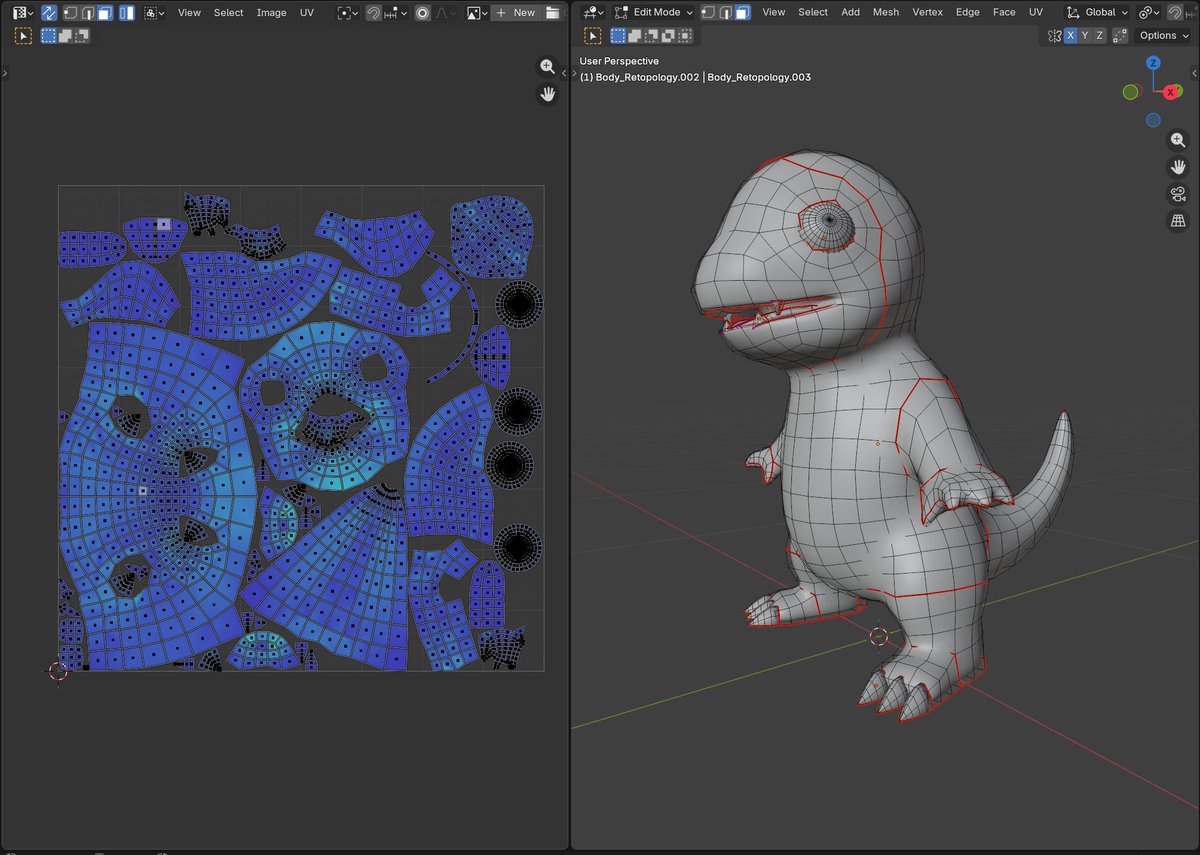Click the open image folder icon
The height and width of the screenshot is (855, 1200).
[x=552, y=13]
